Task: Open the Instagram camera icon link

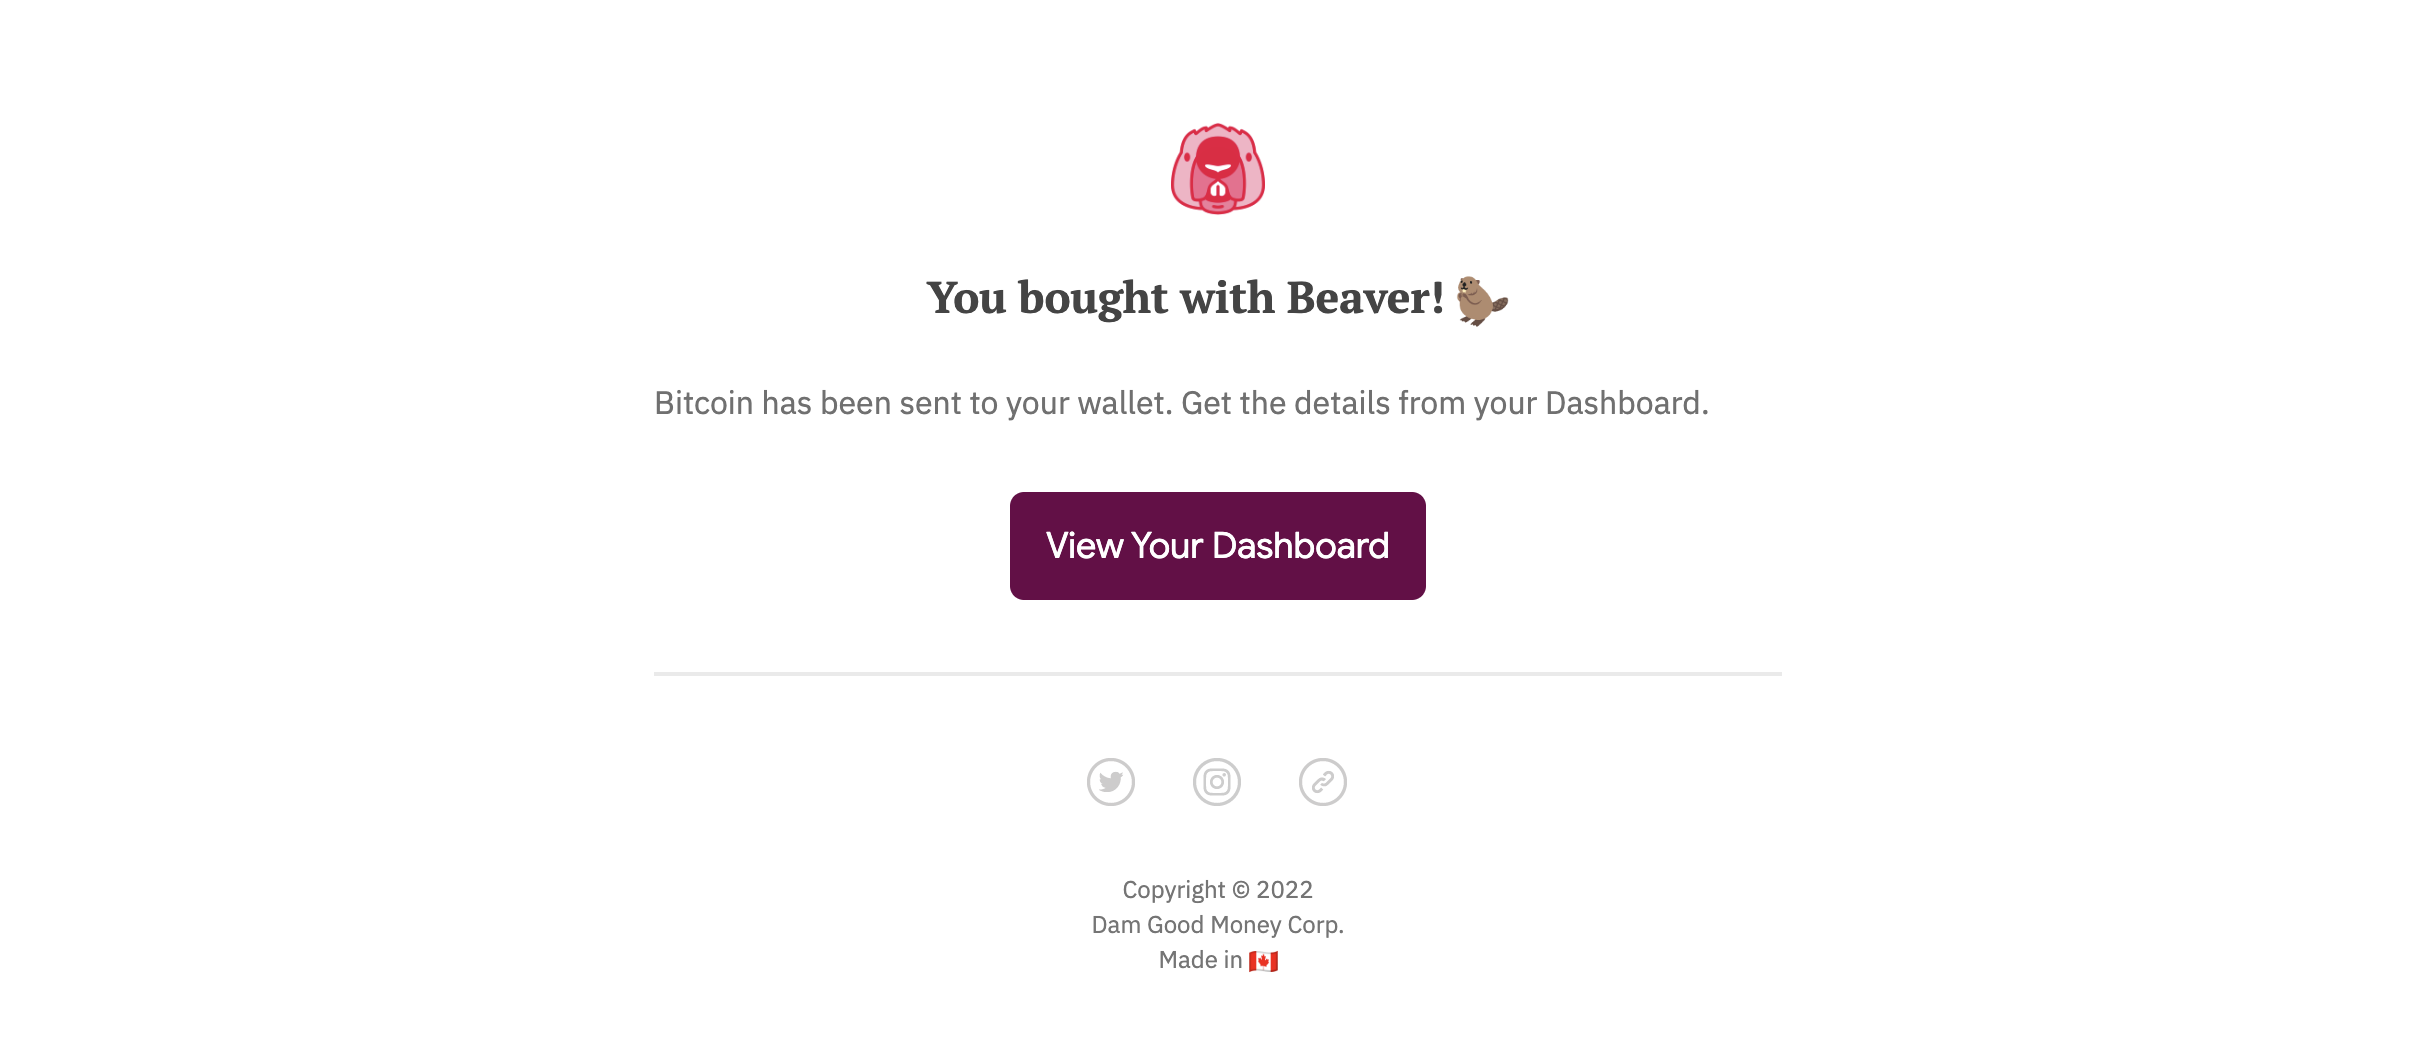Action: click(x=1217, y=782)
